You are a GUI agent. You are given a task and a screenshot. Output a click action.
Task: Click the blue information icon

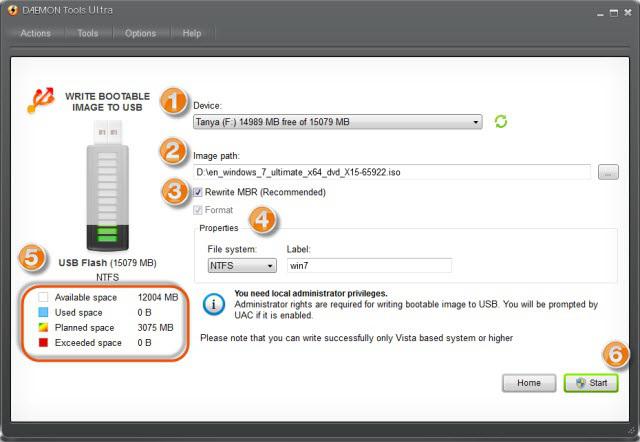213,304
